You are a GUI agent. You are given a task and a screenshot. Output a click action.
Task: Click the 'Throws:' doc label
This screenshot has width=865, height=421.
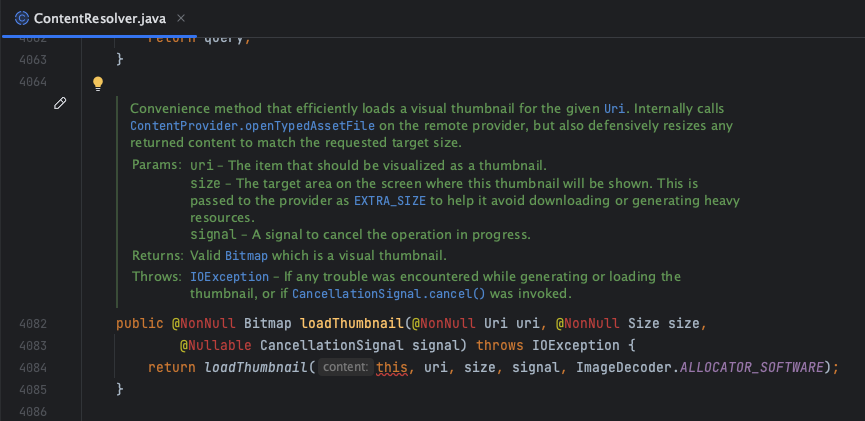[x=157, y=276]
